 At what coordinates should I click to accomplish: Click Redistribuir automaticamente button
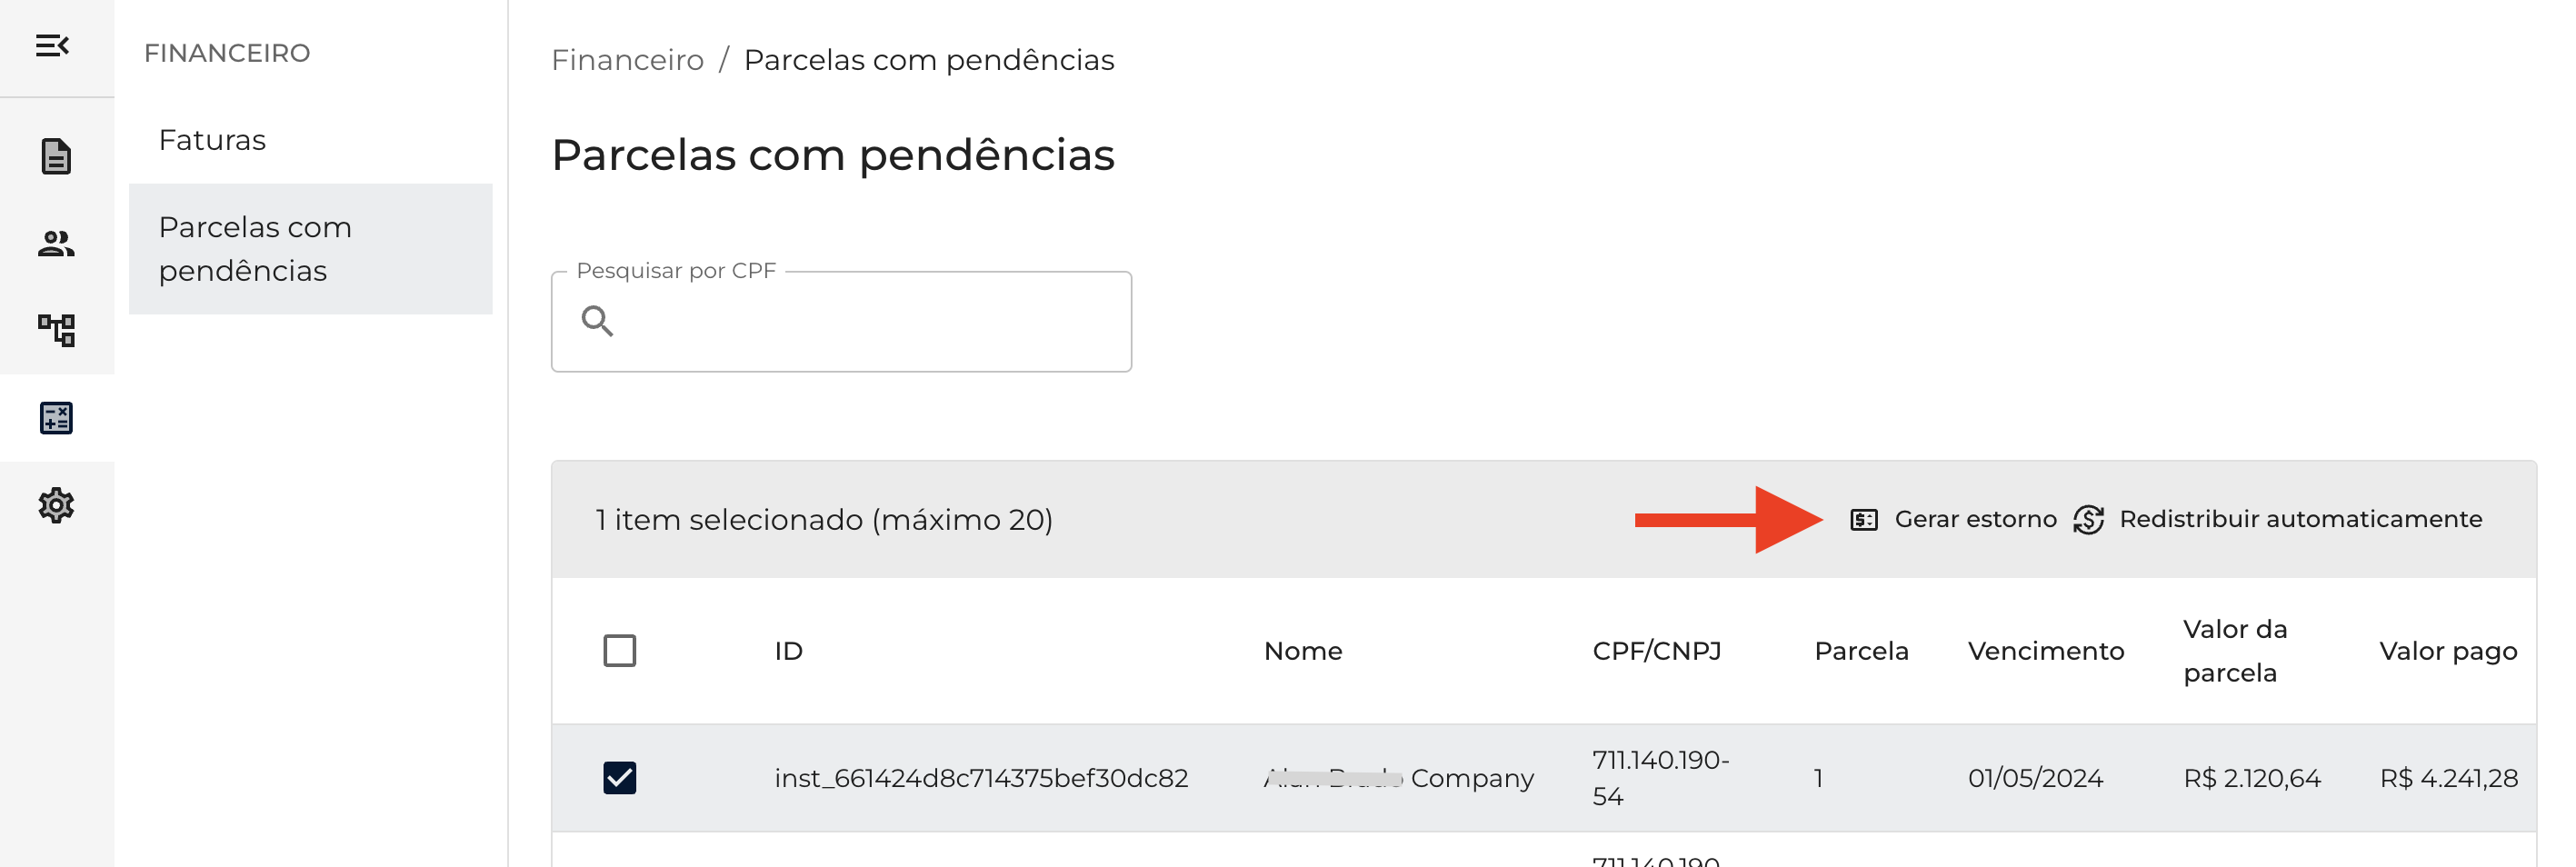[x=2299, y=520]
